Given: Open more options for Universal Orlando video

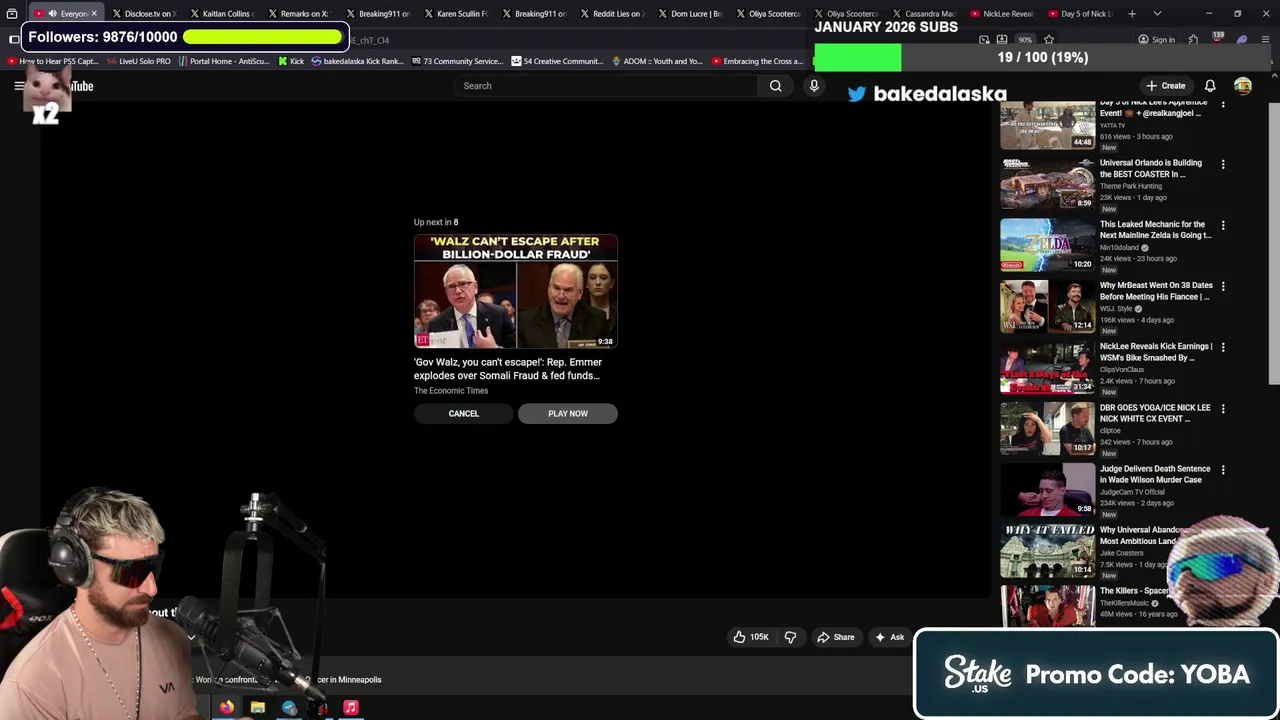Looking at the screenshot, I should 1223,164.
